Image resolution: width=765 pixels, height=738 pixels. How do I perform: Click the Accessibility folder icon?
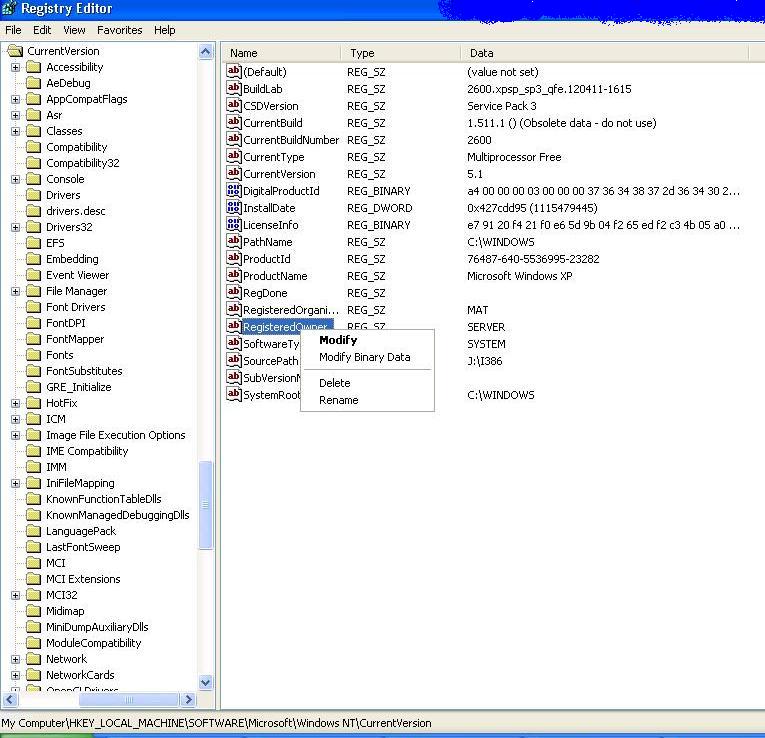[x=33, y=67]
